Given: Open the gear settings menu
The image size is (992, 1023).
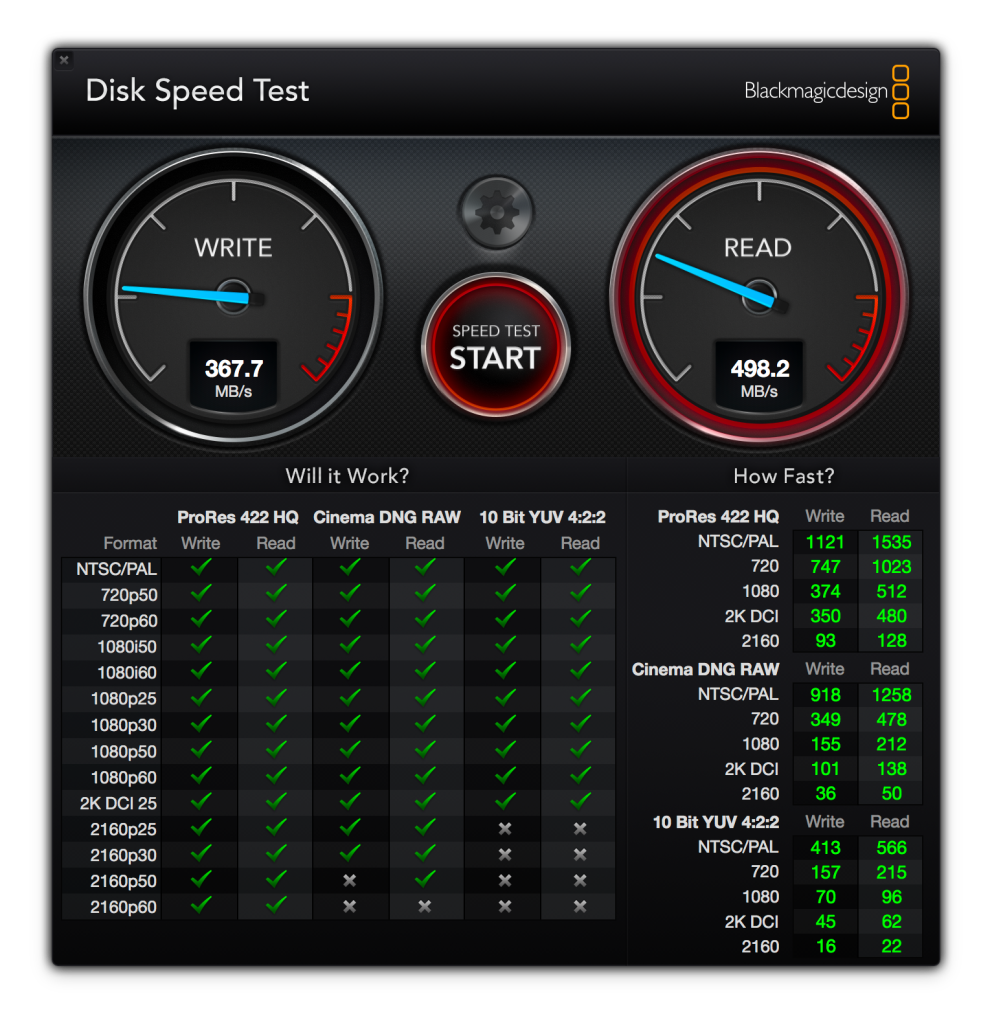Looking at the screenshot, I should [x=496, y=212].
